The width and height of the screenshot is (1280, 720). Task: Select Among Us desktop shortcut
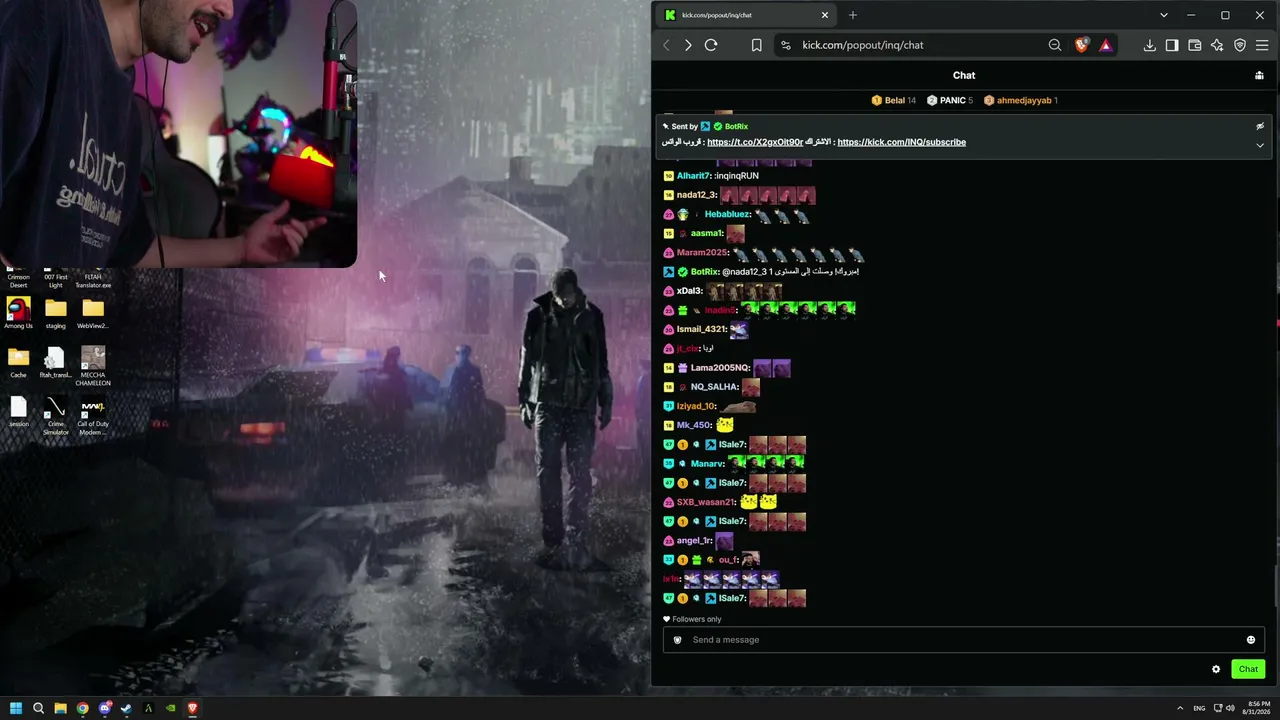click(x=18, y=313)
